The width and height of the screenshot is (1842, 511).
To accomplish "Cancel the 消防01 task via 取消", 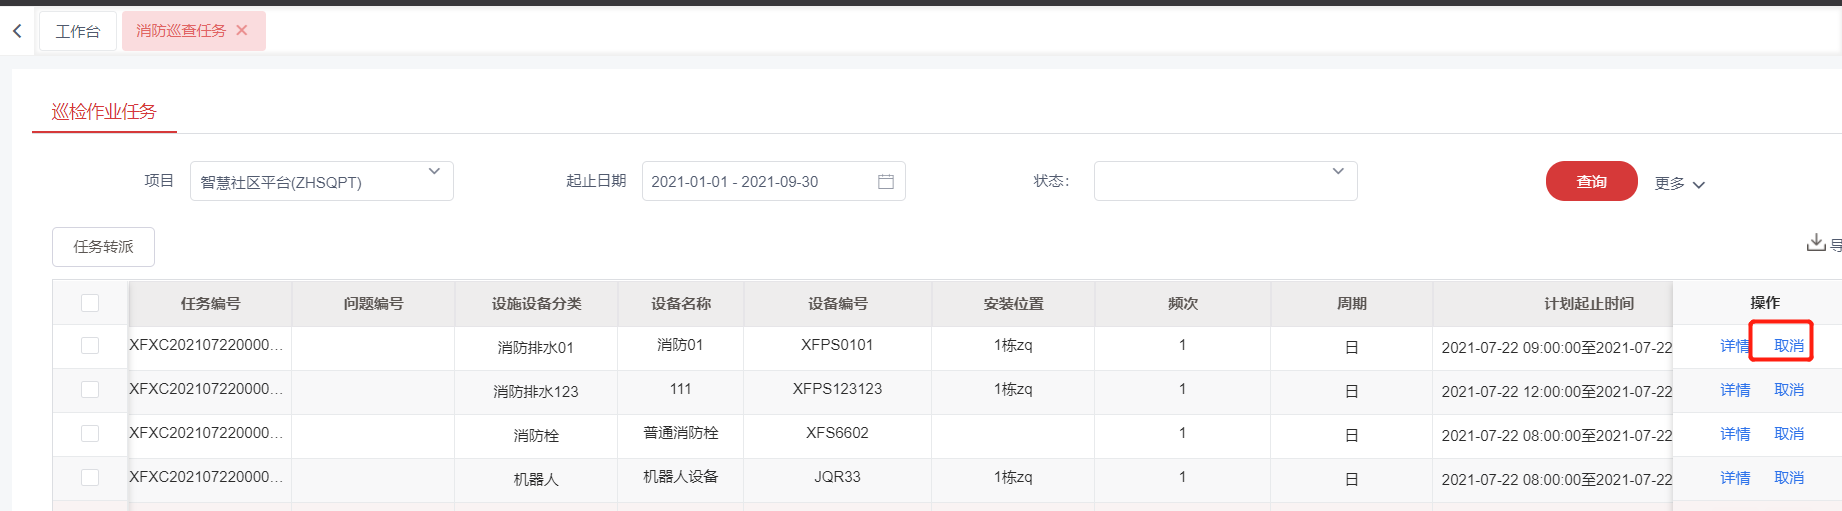I will pyautogui.click(x=1789, y=346).
